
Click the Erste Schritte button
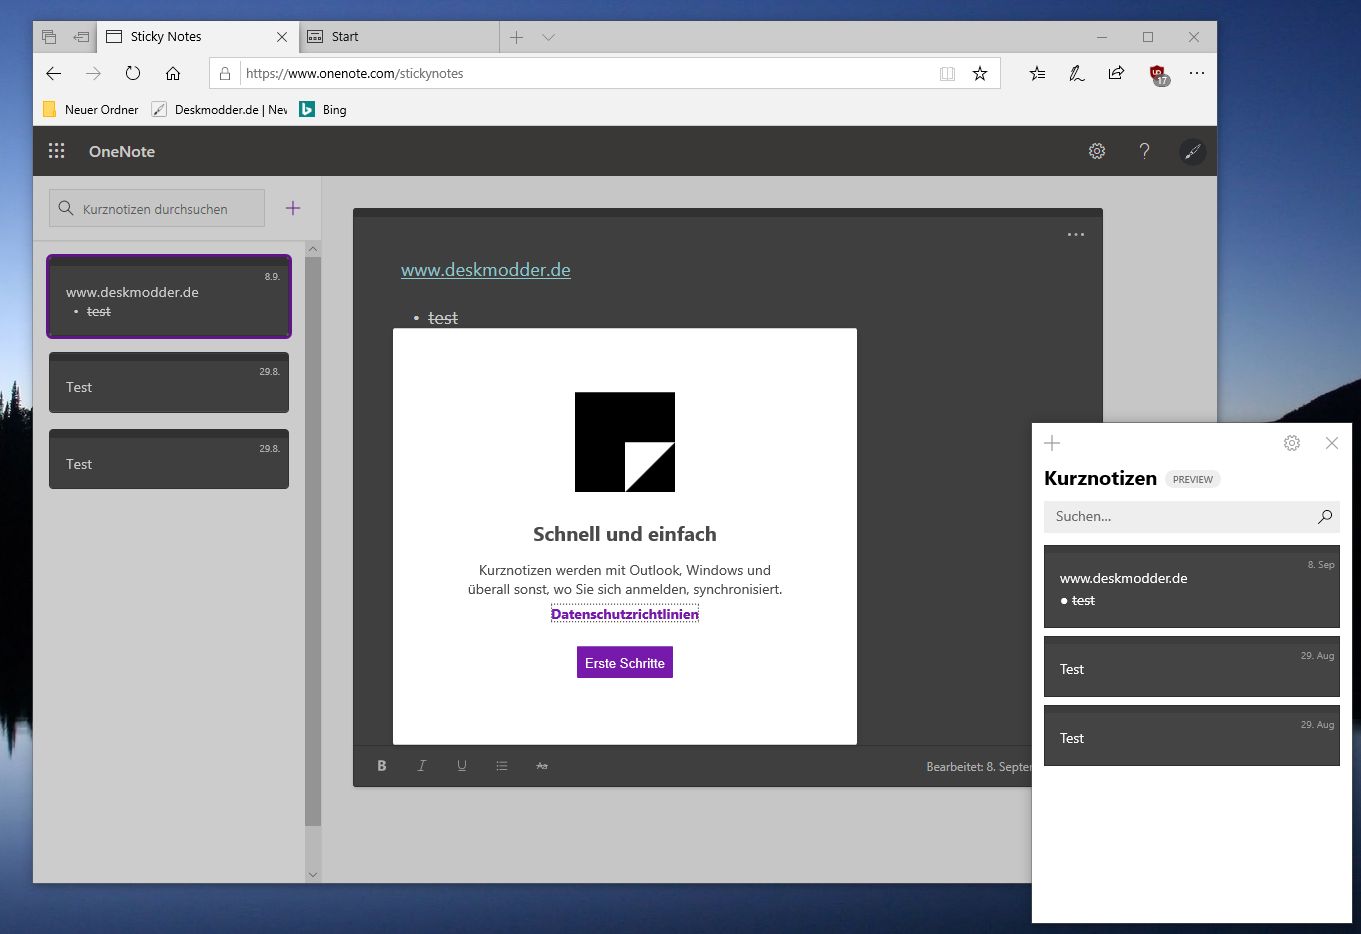pyautogui.click(x=625, y=663)
